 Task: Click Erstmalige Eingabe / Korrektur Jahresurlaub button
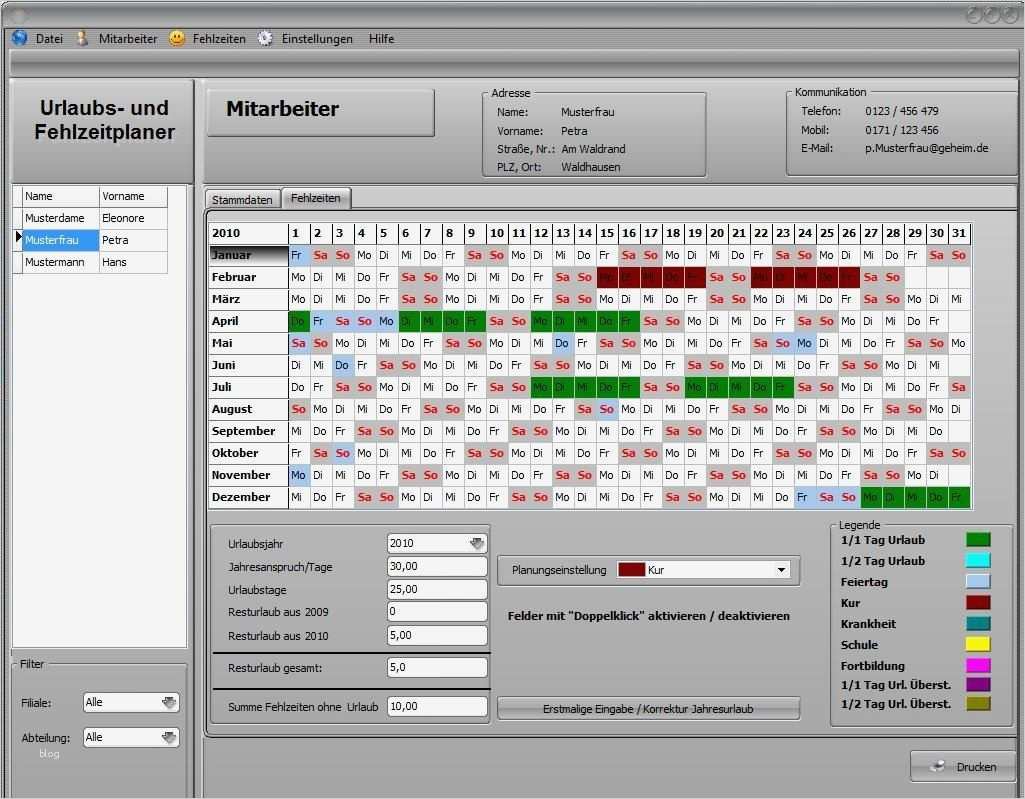[x=648, y=709]
